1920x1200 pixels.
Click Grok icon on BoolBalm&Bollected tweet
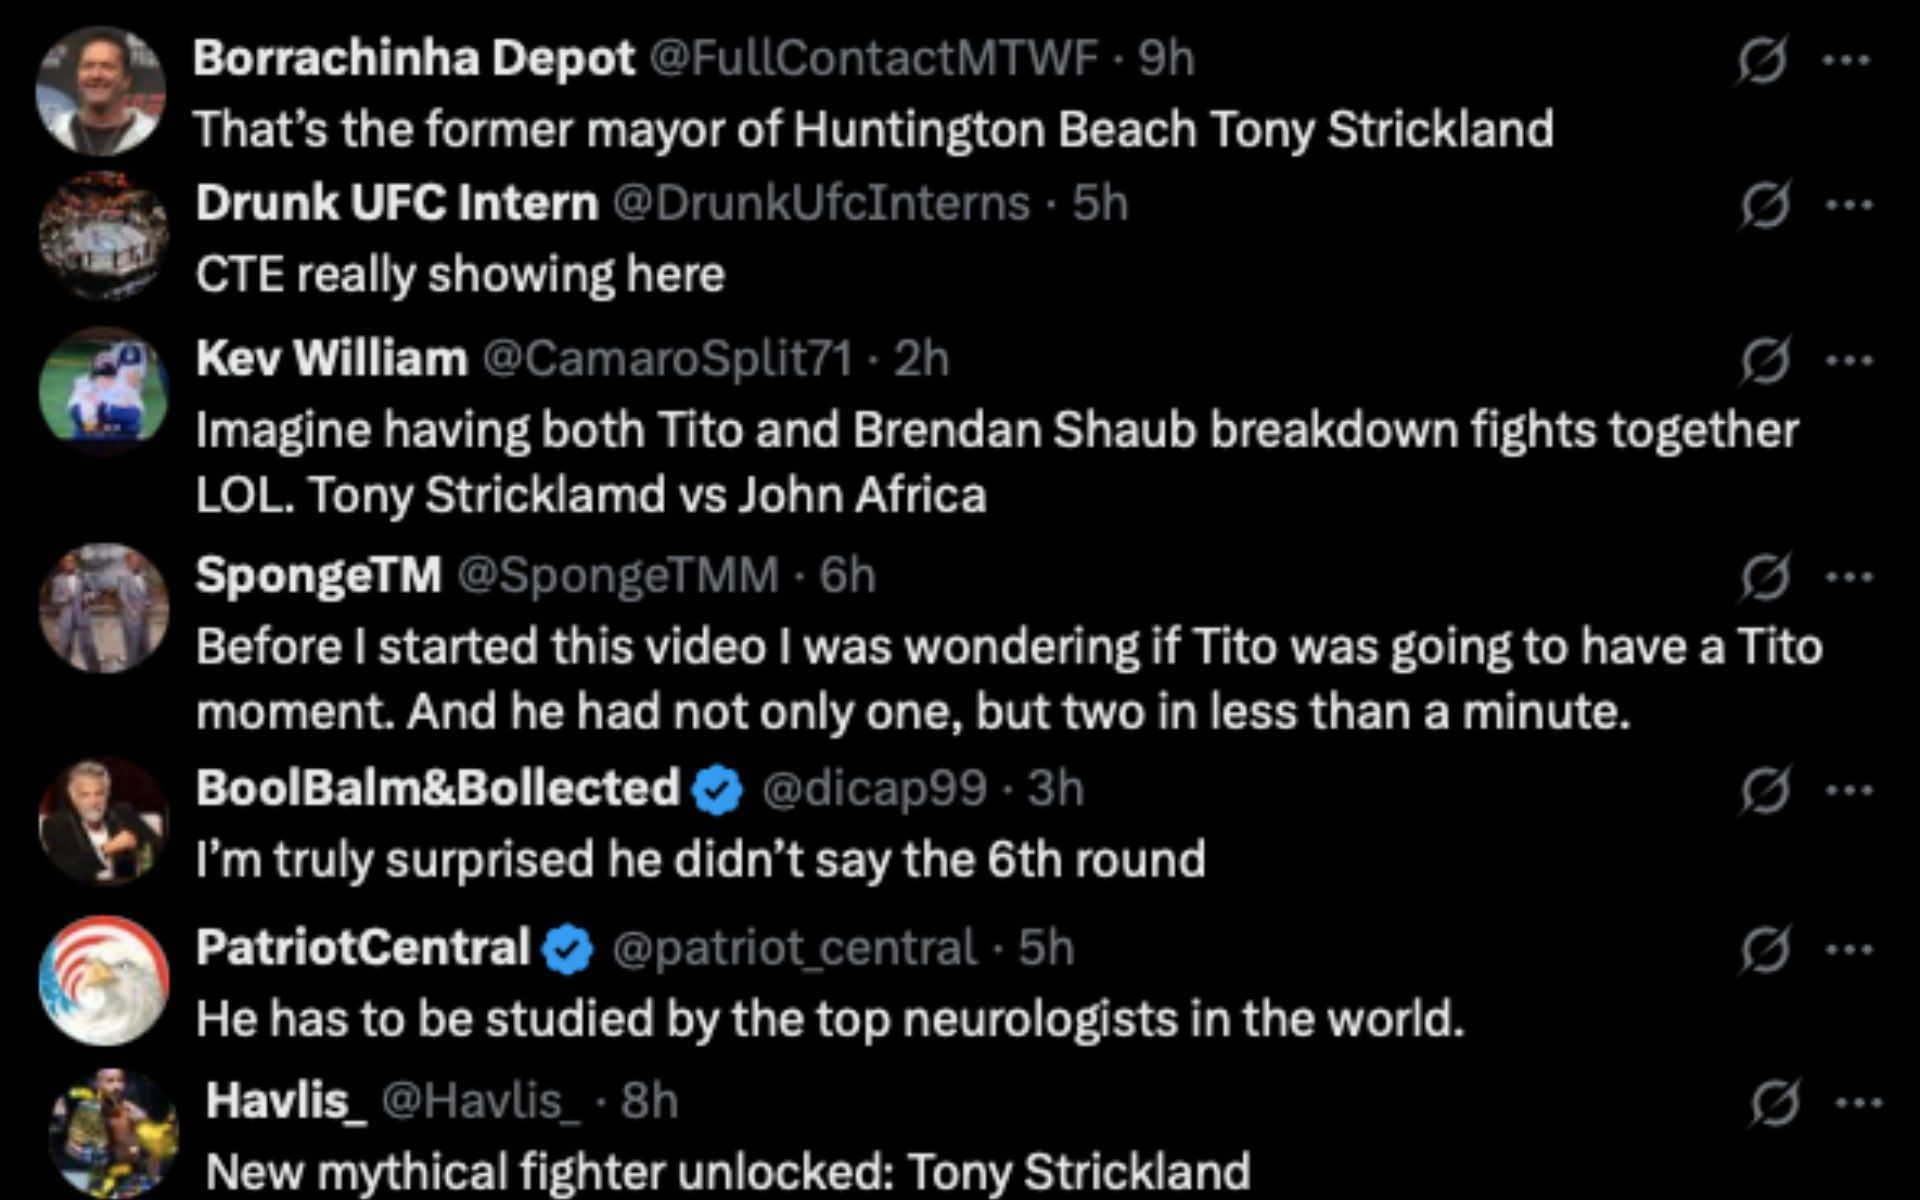pyautogui.click(x=1763, y=791)
